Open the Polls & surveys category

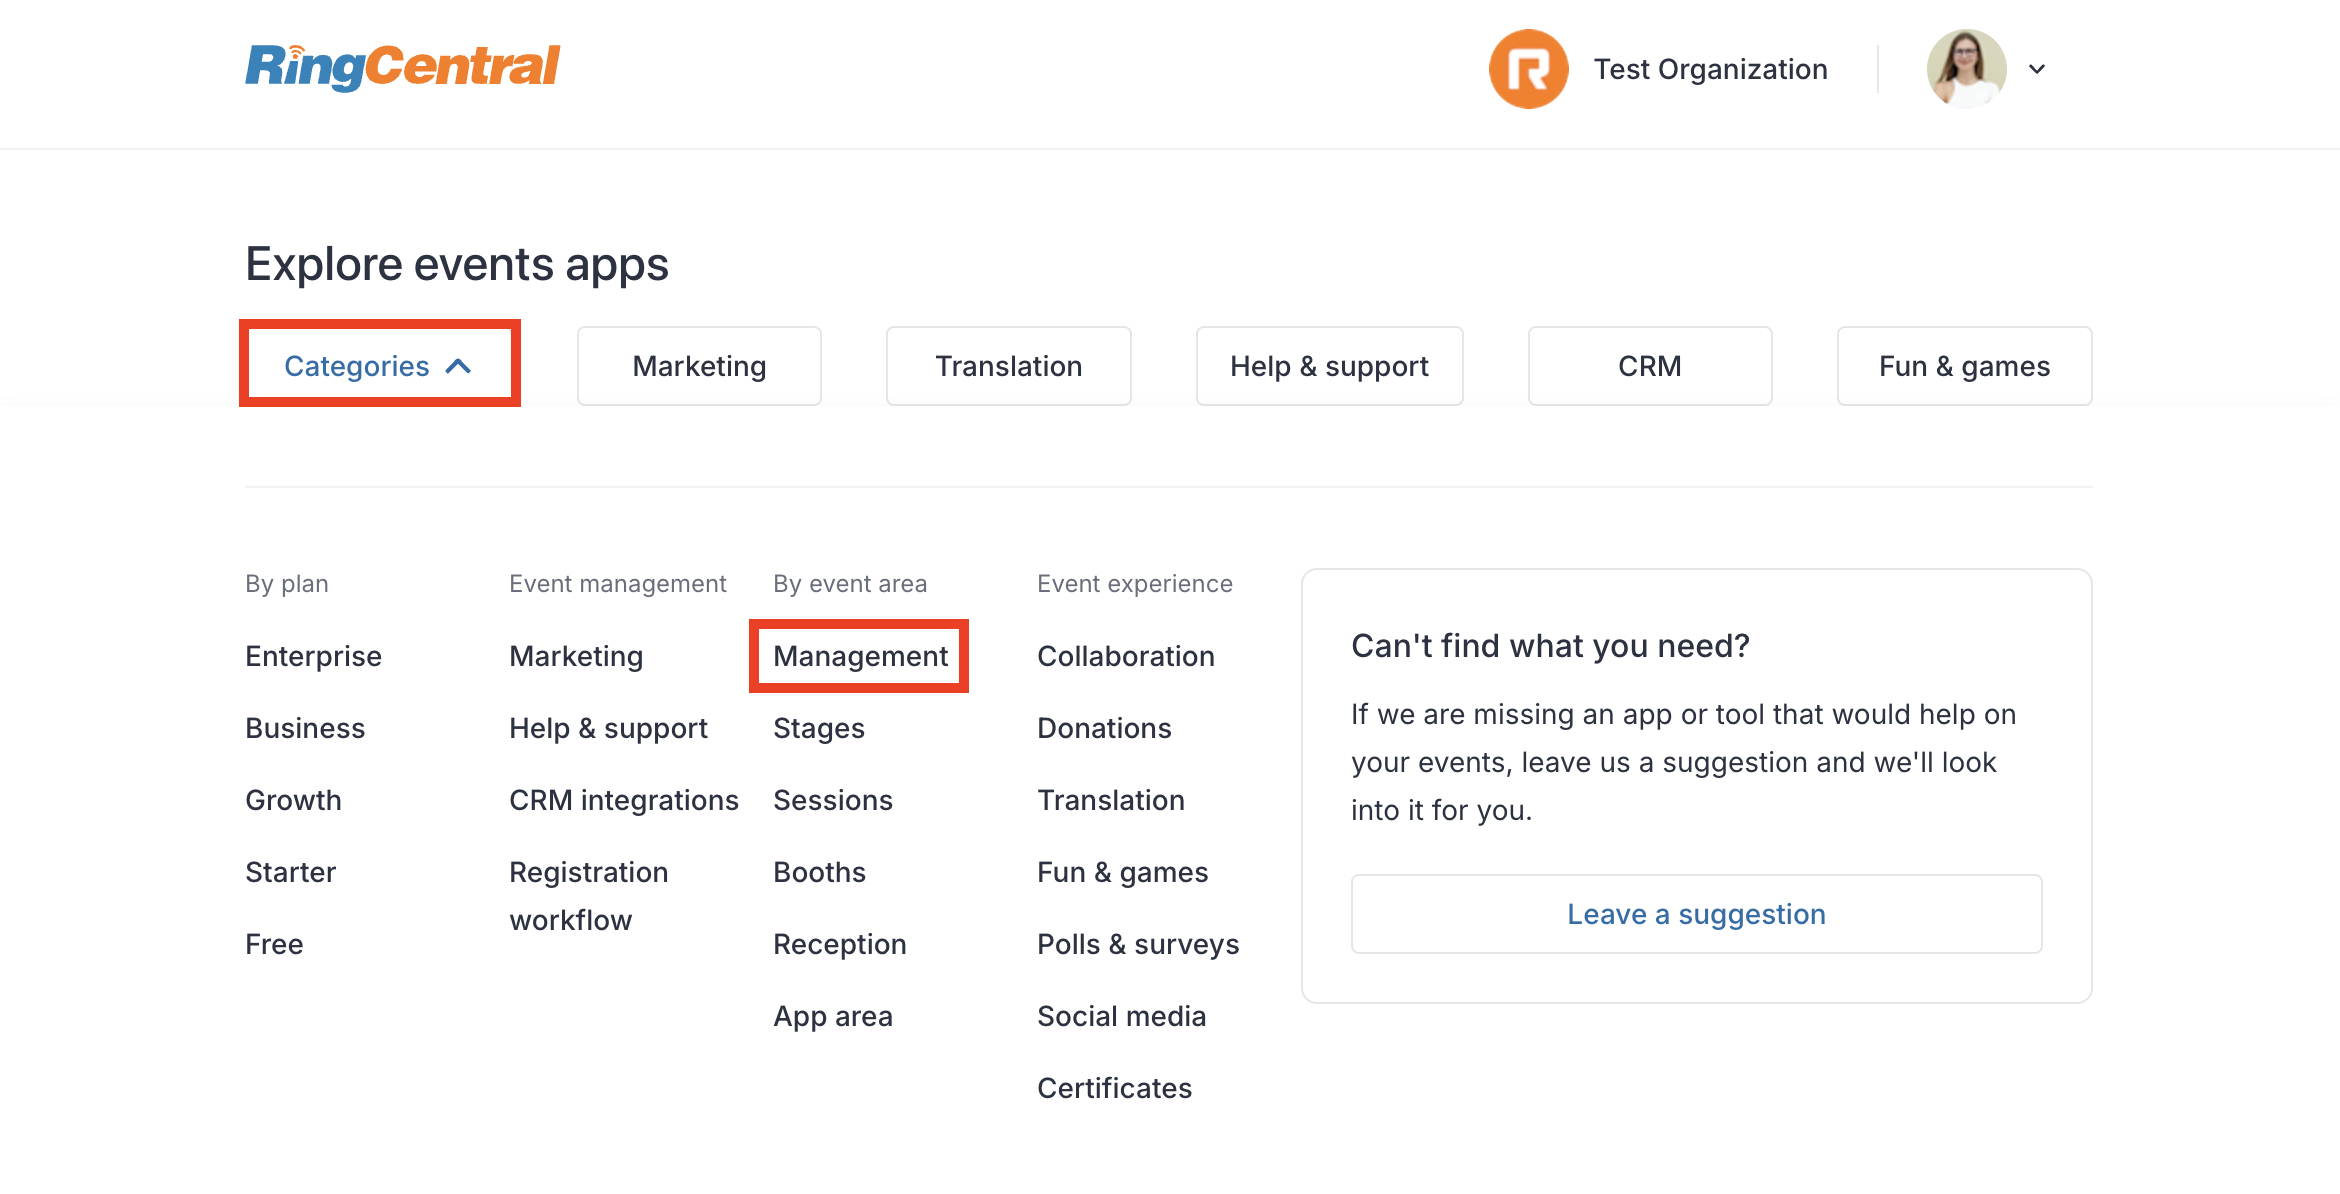click(1138, 944)
